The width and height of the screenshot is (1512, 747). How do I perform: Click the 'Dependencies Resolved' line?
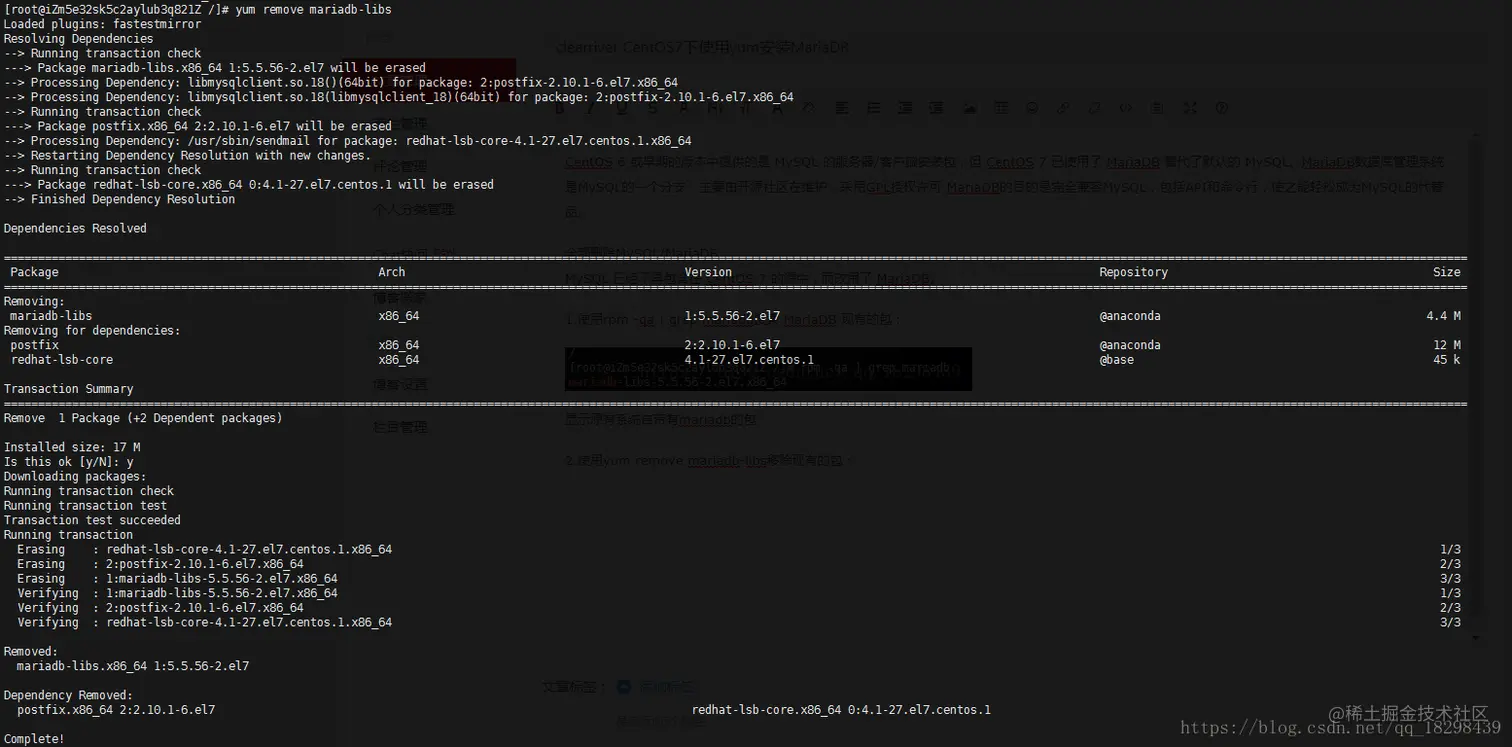coord(75,228)
